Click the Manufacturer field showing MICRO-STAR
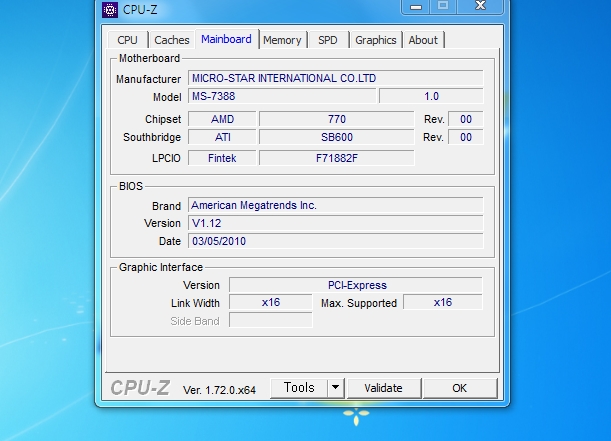This screenshot has width=611, height=441. pyautogui.click(x=335, y=78)
